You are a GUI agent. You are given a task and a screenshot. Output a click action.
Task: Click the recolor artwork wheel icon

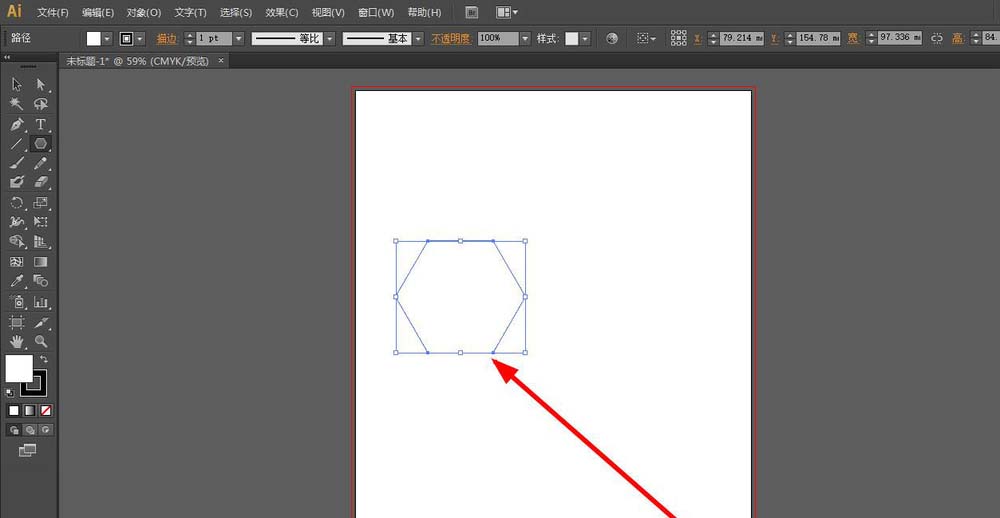point(612,38)
